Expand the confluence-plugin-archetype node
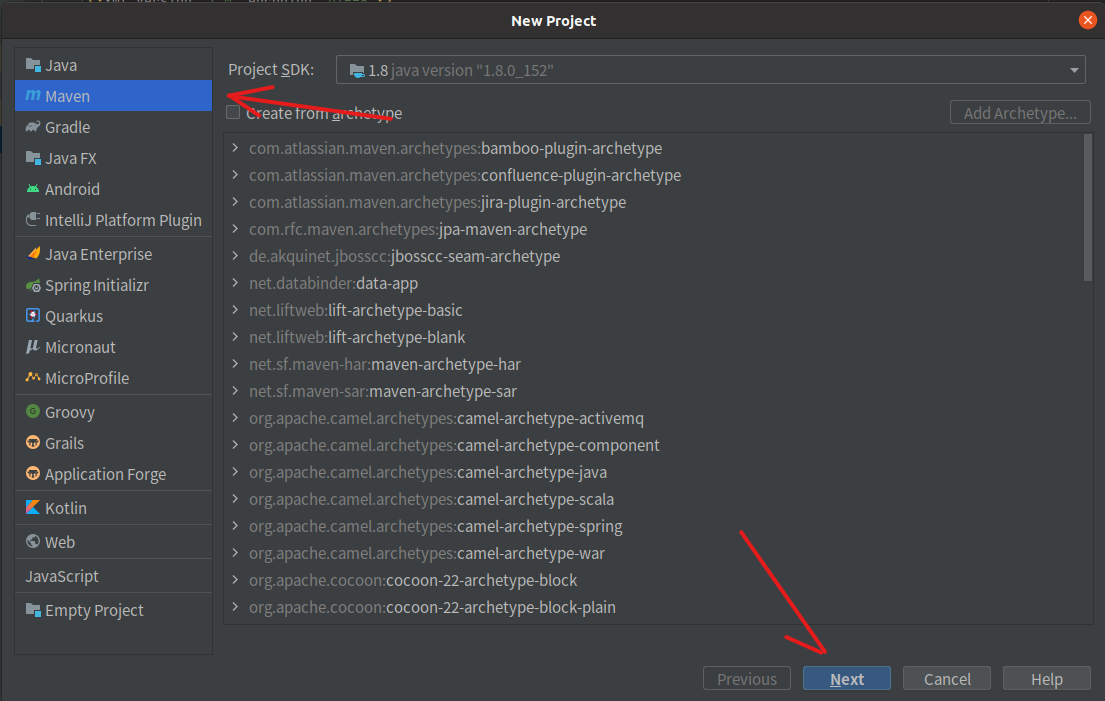The width and height of the screenshot is (1105, 701). click(235, 175)
